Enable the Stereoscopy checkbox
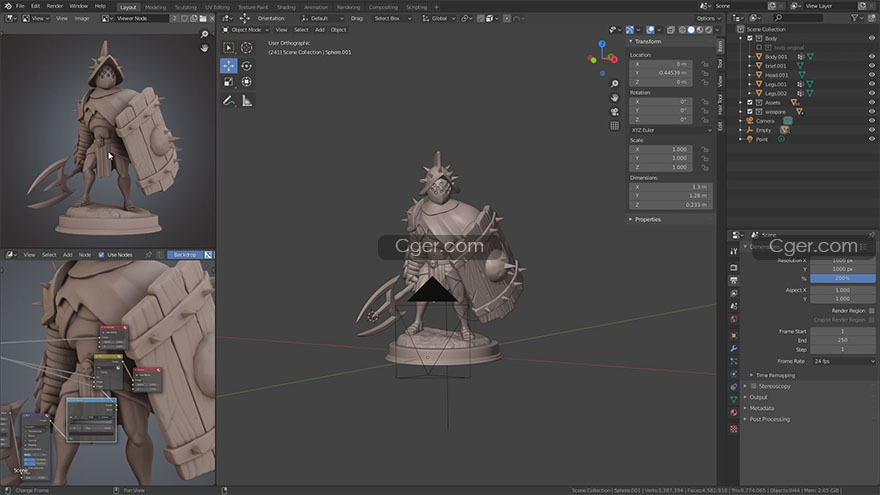 coord(754,386)
